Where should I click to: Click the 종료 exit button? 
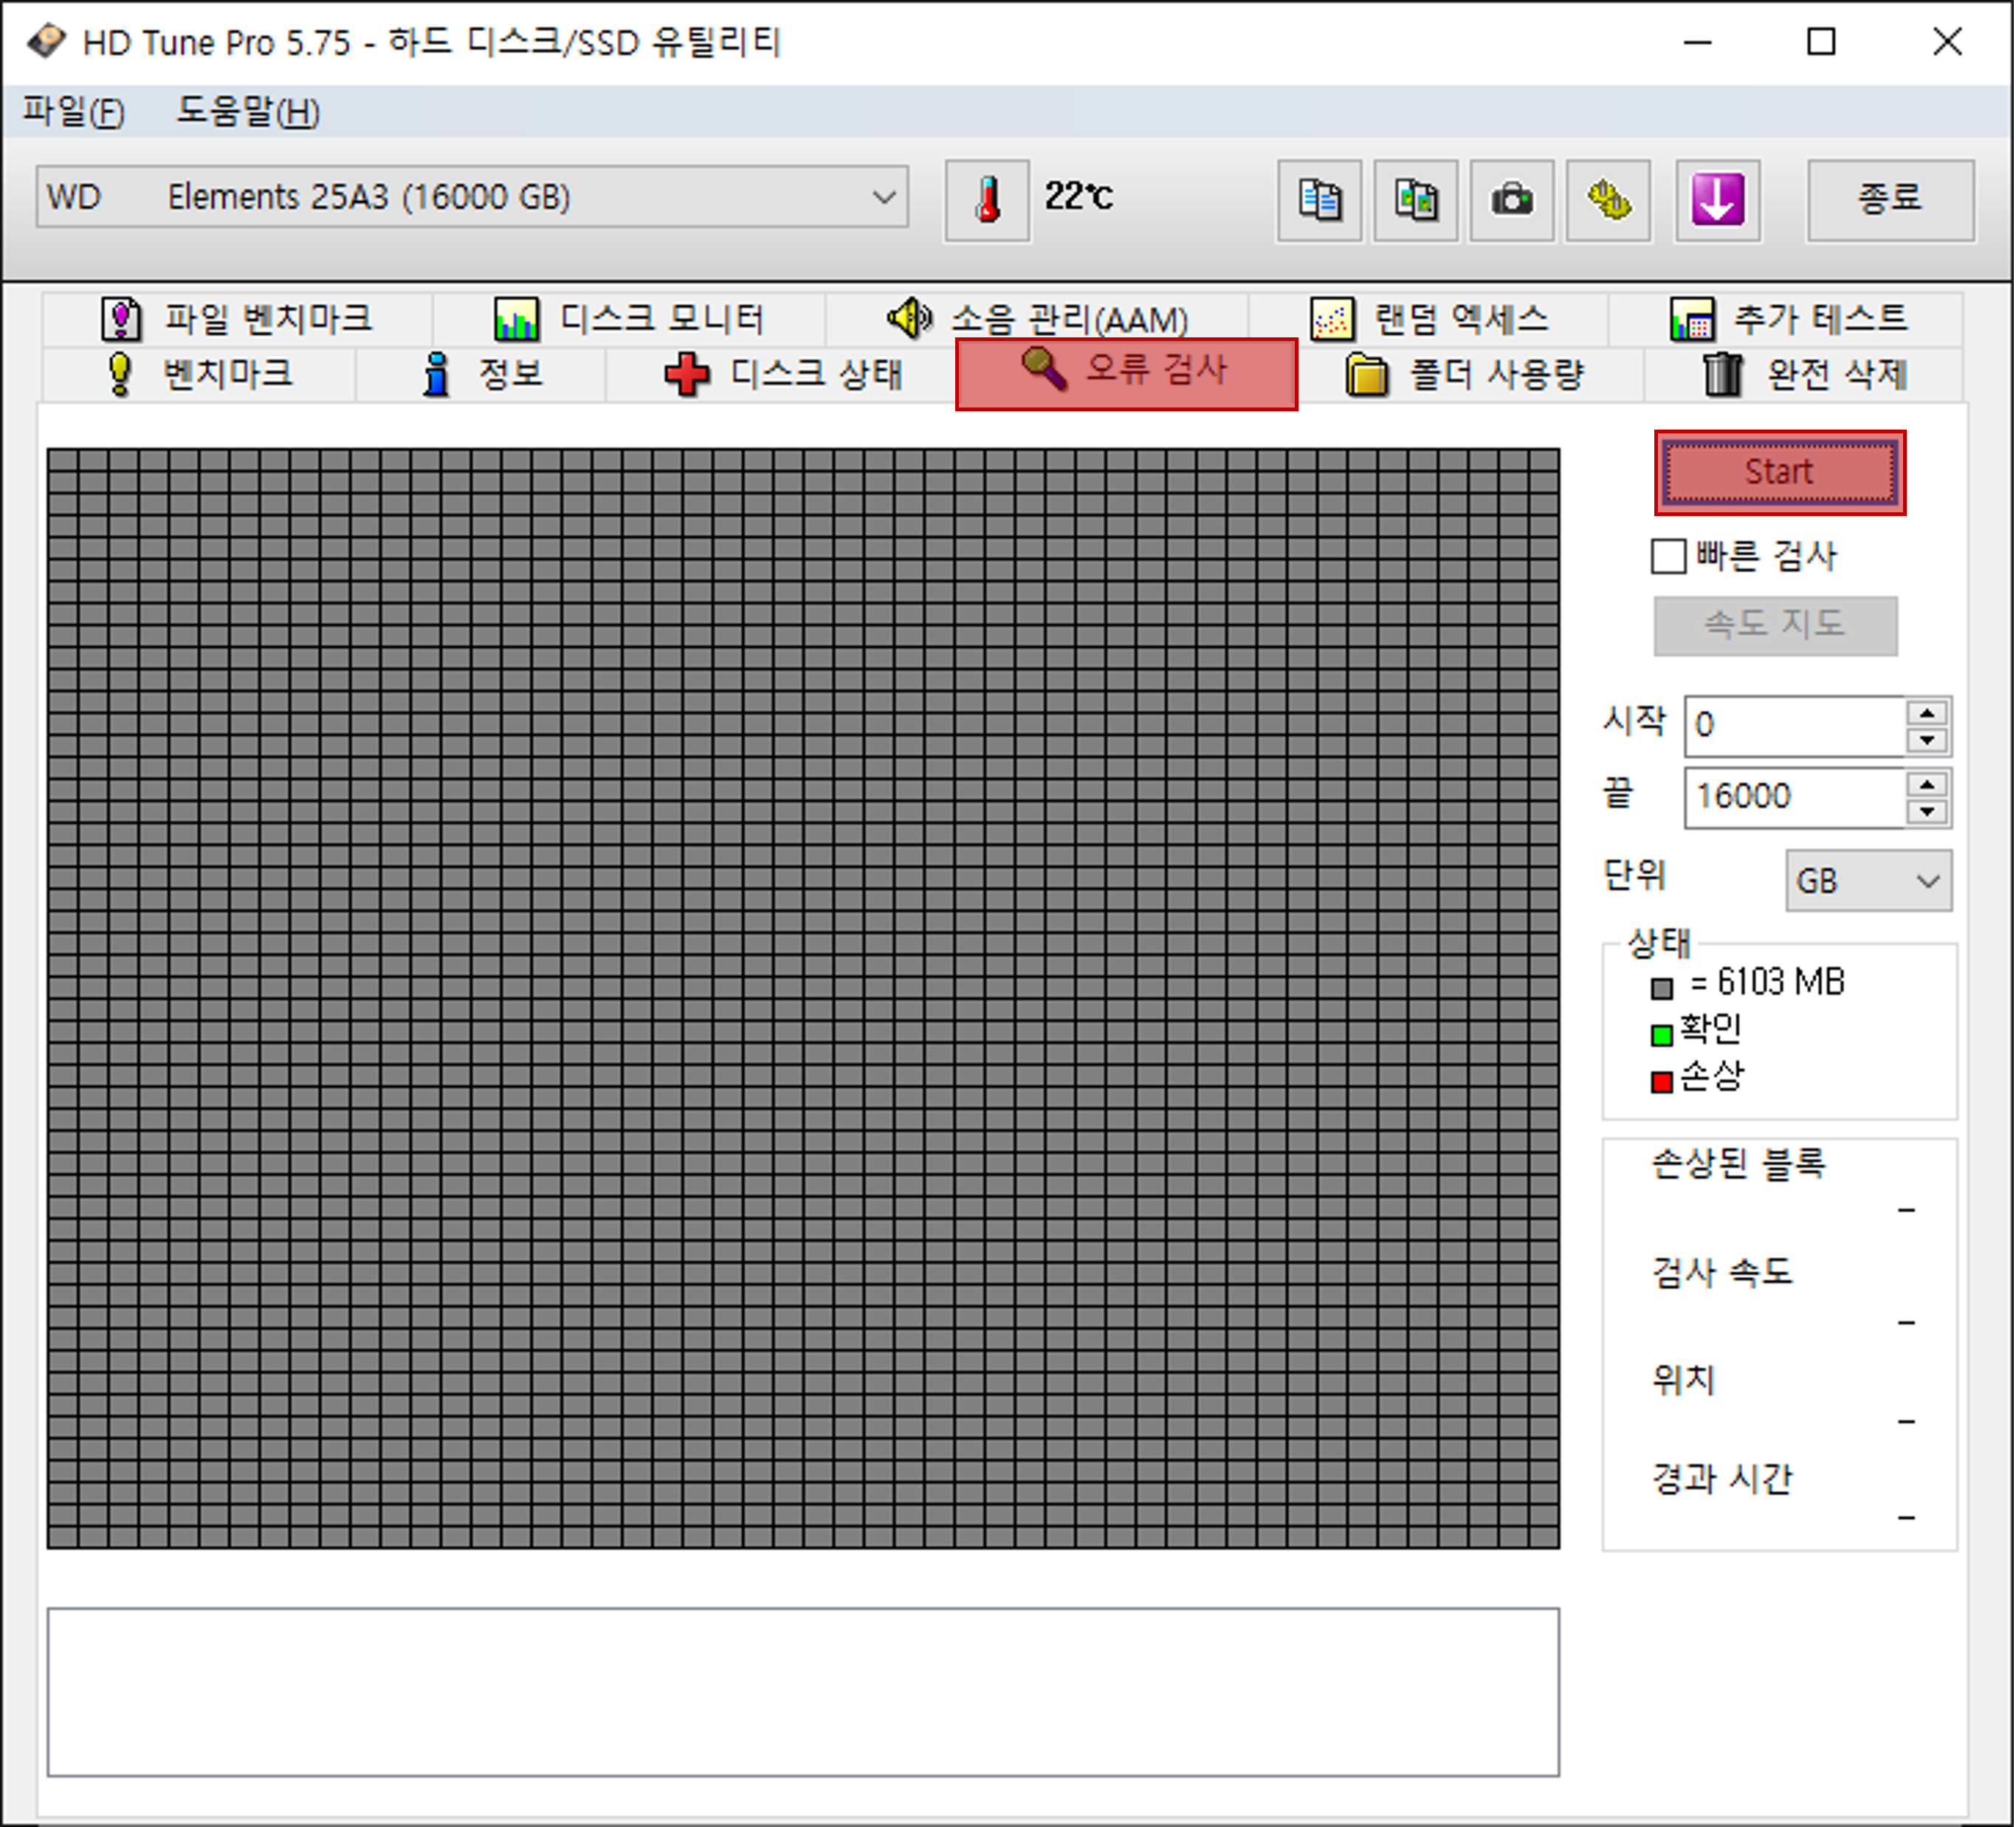pyautogui.click(x=1889, y=200)
